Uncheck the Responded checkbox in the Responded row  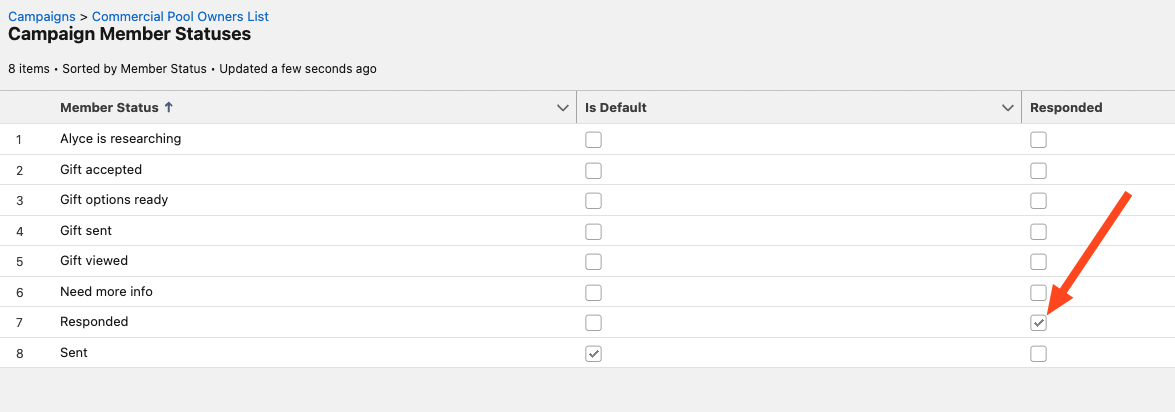click(1038, 323)
